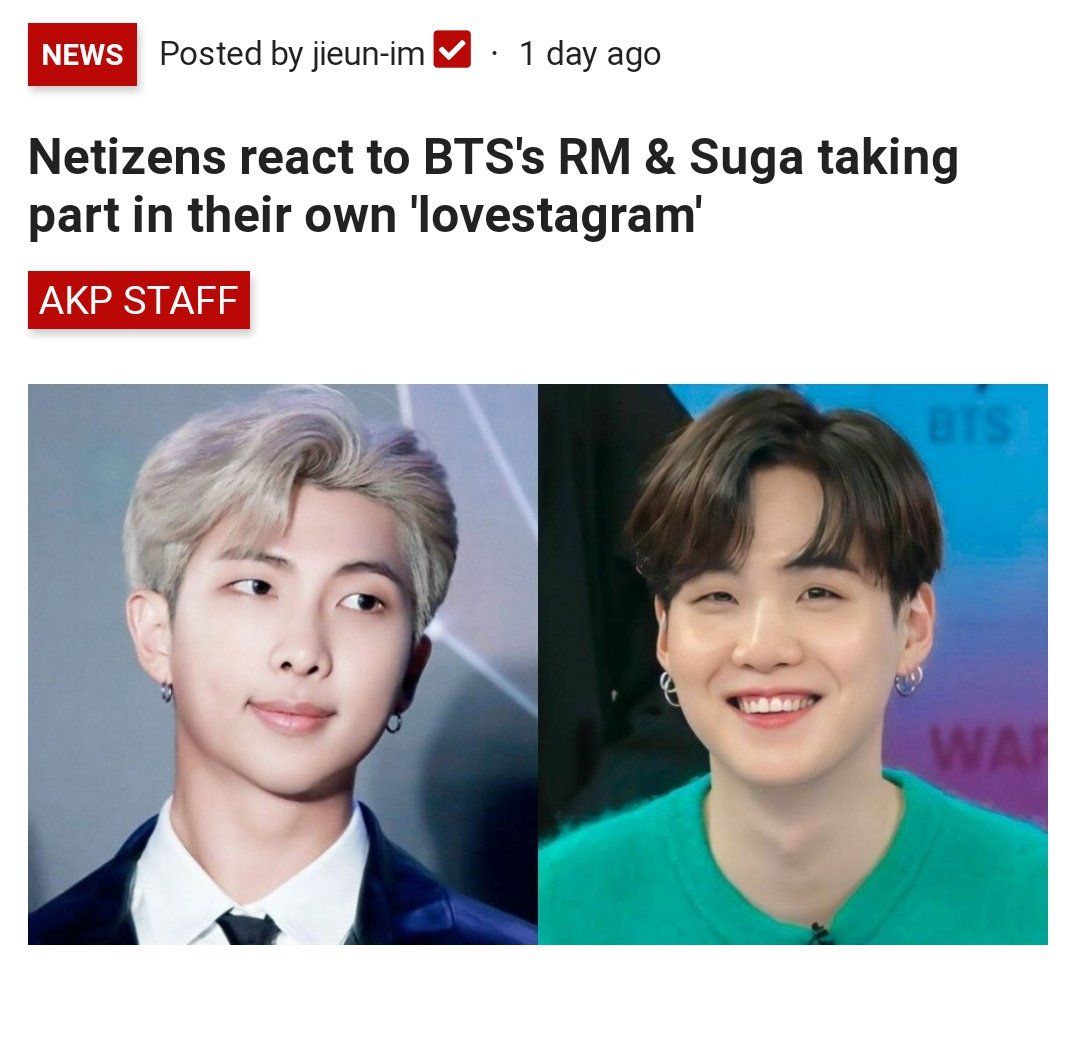Click the hoop earring in the left photo
The image size is (1080, 1042).
coord(393,722)
